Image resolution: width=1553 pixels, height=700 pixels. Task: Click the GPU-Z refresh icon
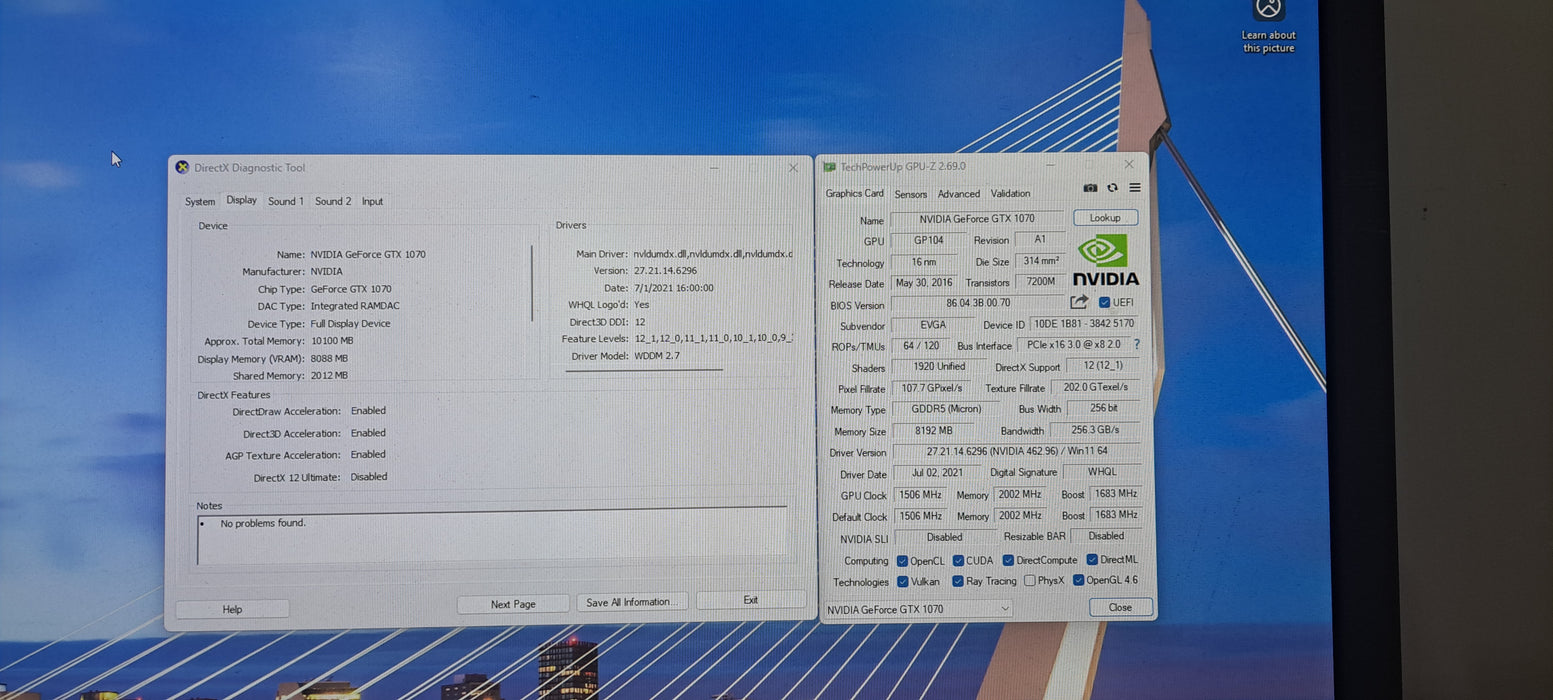click(x=1112, y=188)
